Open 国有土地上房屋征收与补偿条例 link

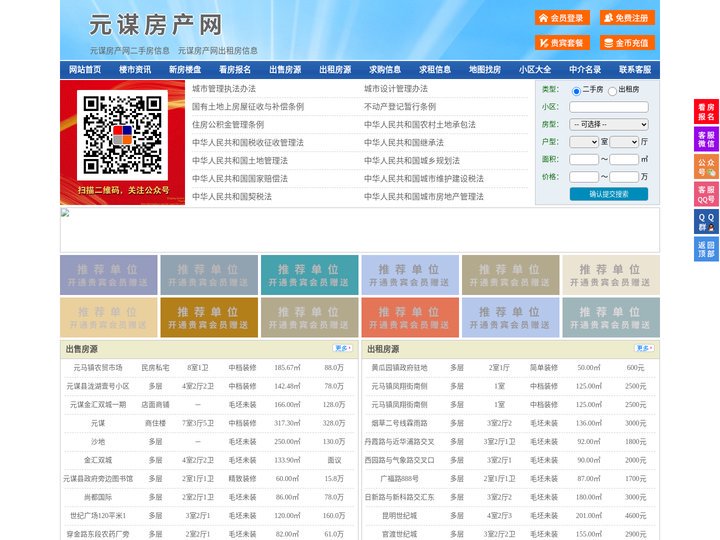pos(248,107)
